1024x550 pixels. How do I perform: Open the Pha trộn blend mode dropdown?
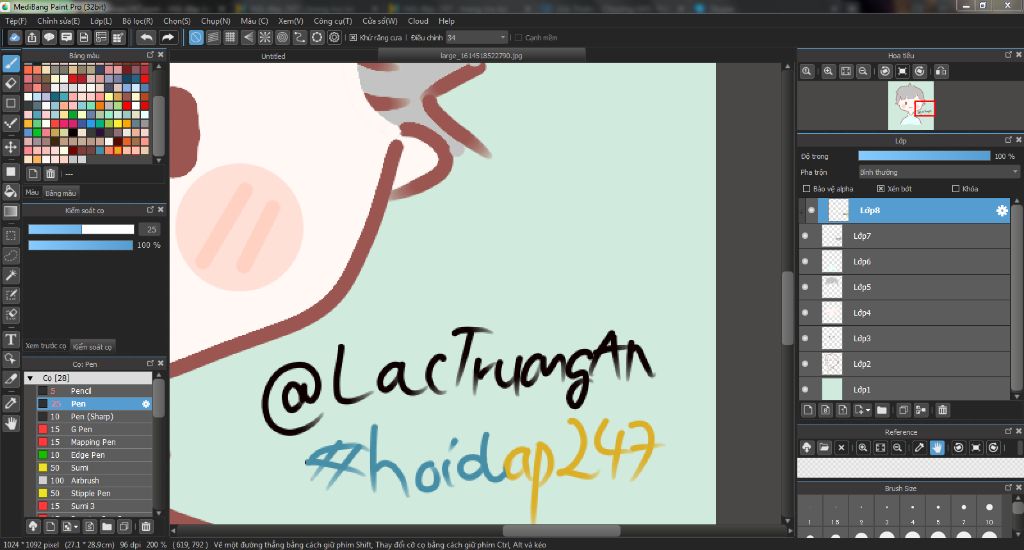(938, 172)
